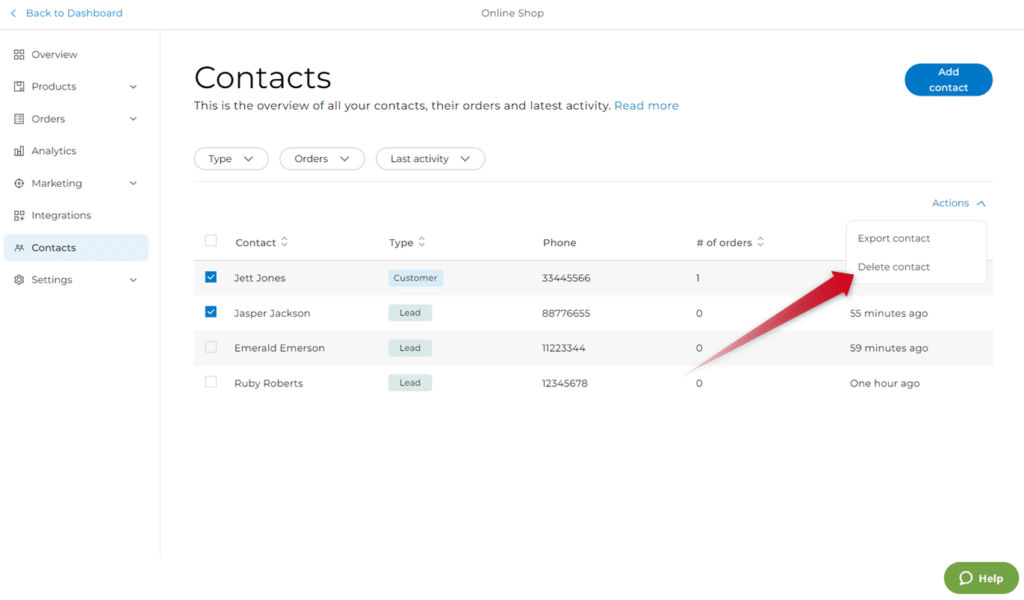Open the Last activity filter dropdown
Viewport: 1024px width, 600px height.
click(430, 159)
